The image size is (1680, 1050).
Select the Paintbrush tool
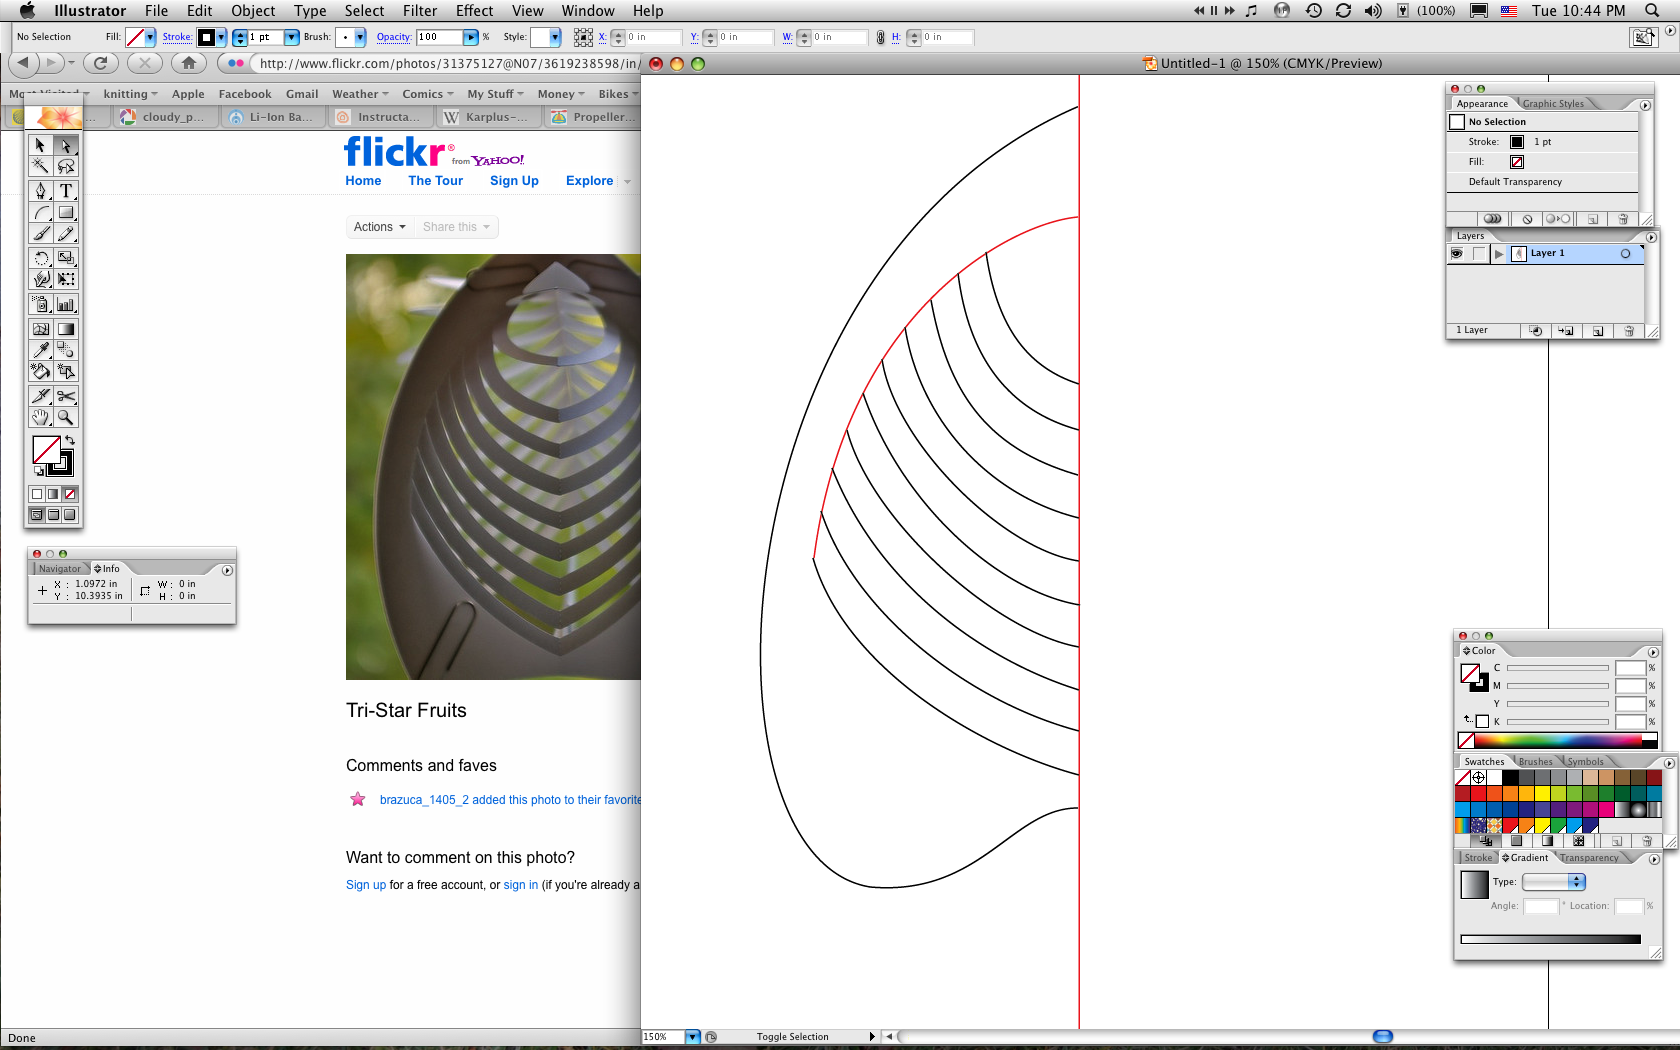coord(40,233)
